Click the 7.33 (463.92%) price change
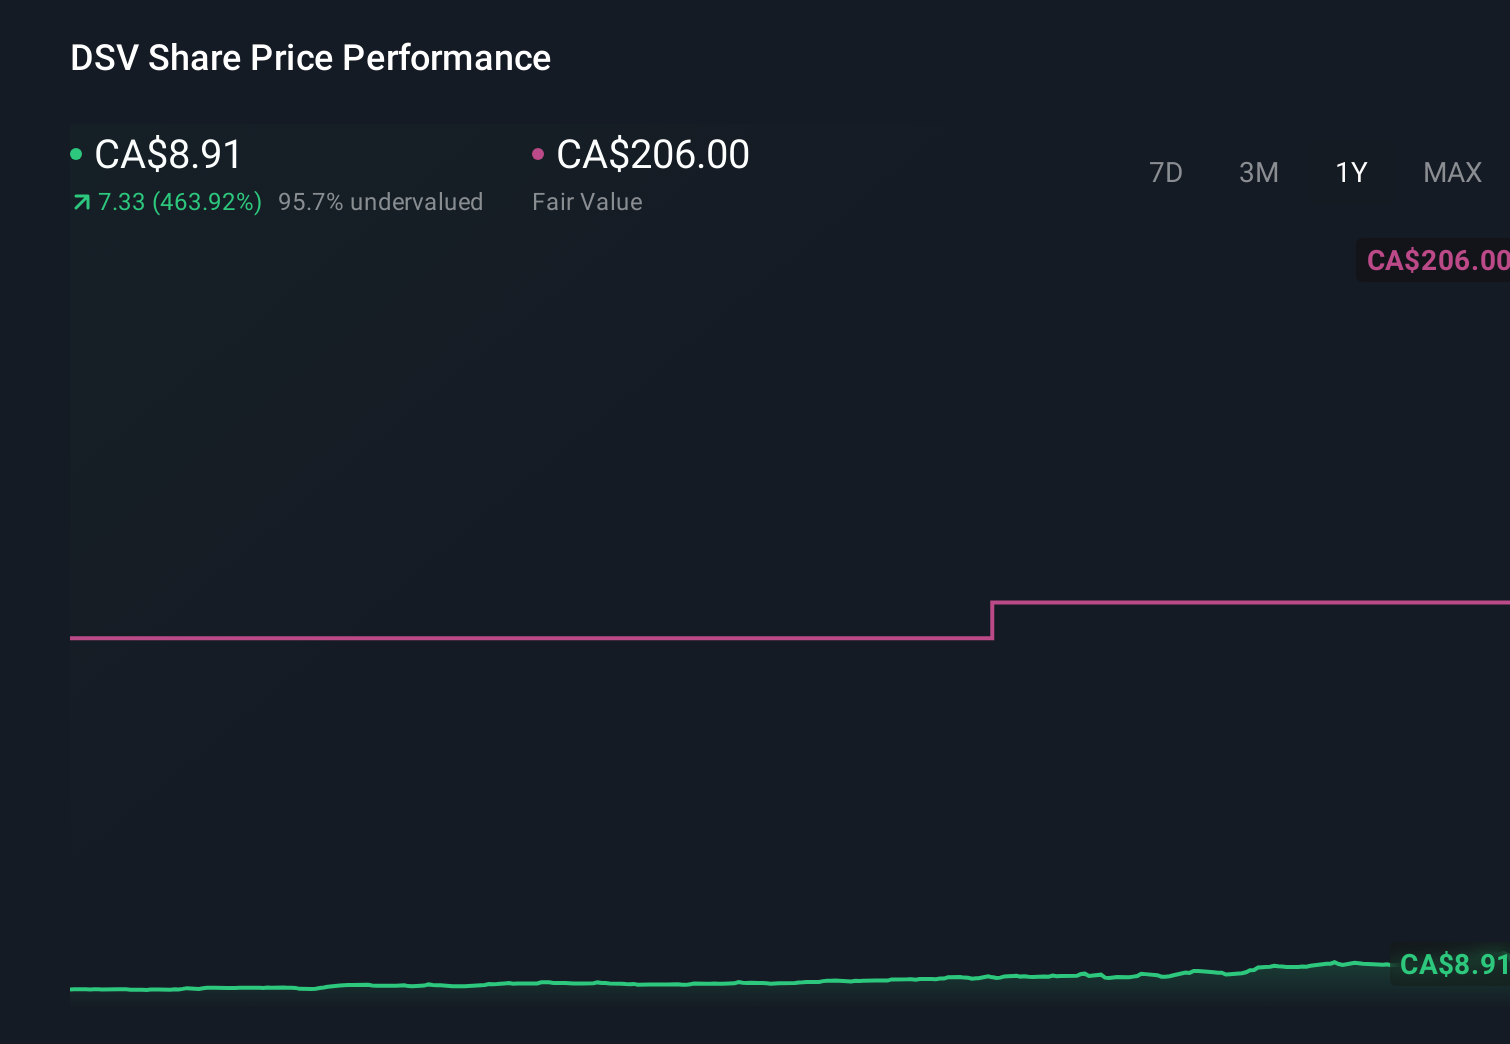 [179, 202]
